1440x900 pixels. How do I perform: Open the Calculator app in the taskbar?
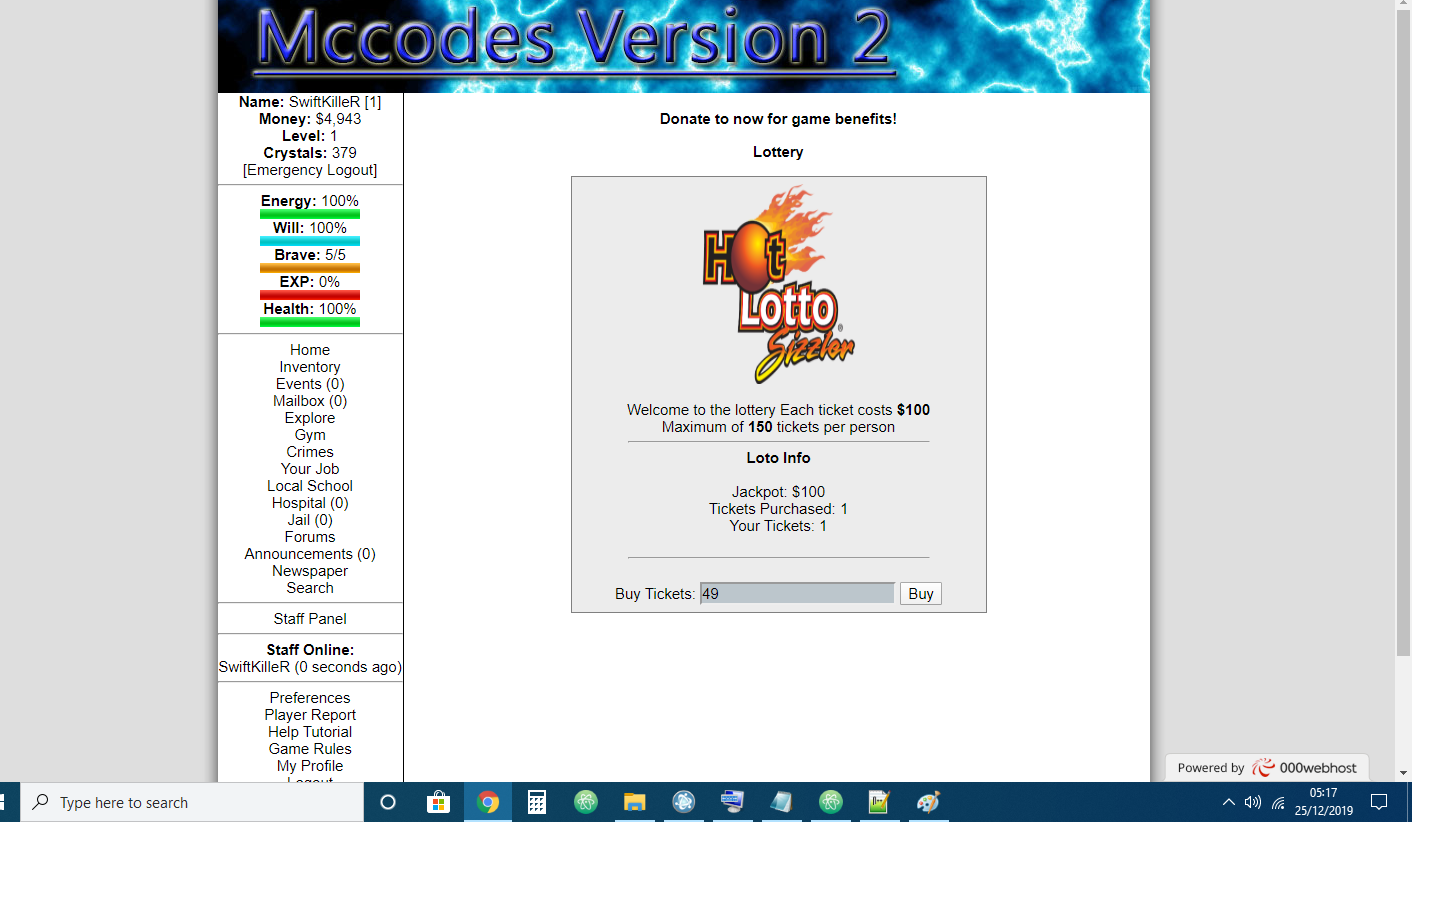click(x=537, y=802)
